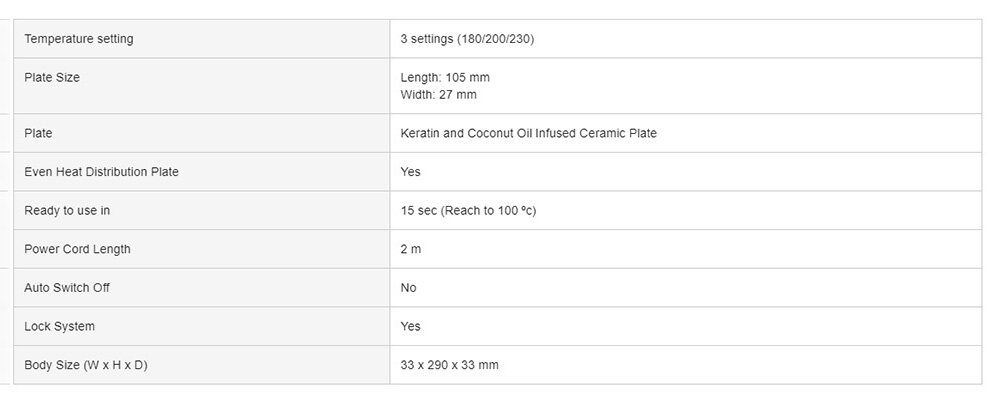995x406 pixels.
Task: Select 15 sec (Reach to 100 °c) value
Action: tap(468, 211)
